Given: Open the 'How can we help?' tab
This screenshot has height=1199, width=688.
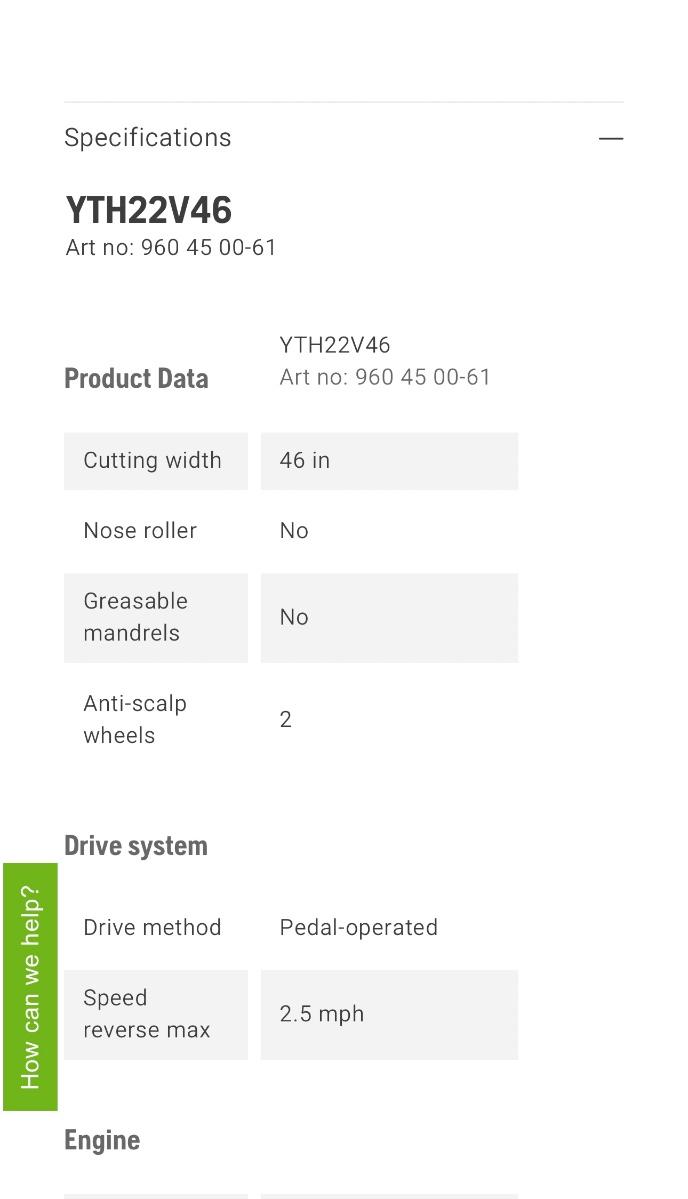Looking at the screenshot, I should (x=30, y=986).
